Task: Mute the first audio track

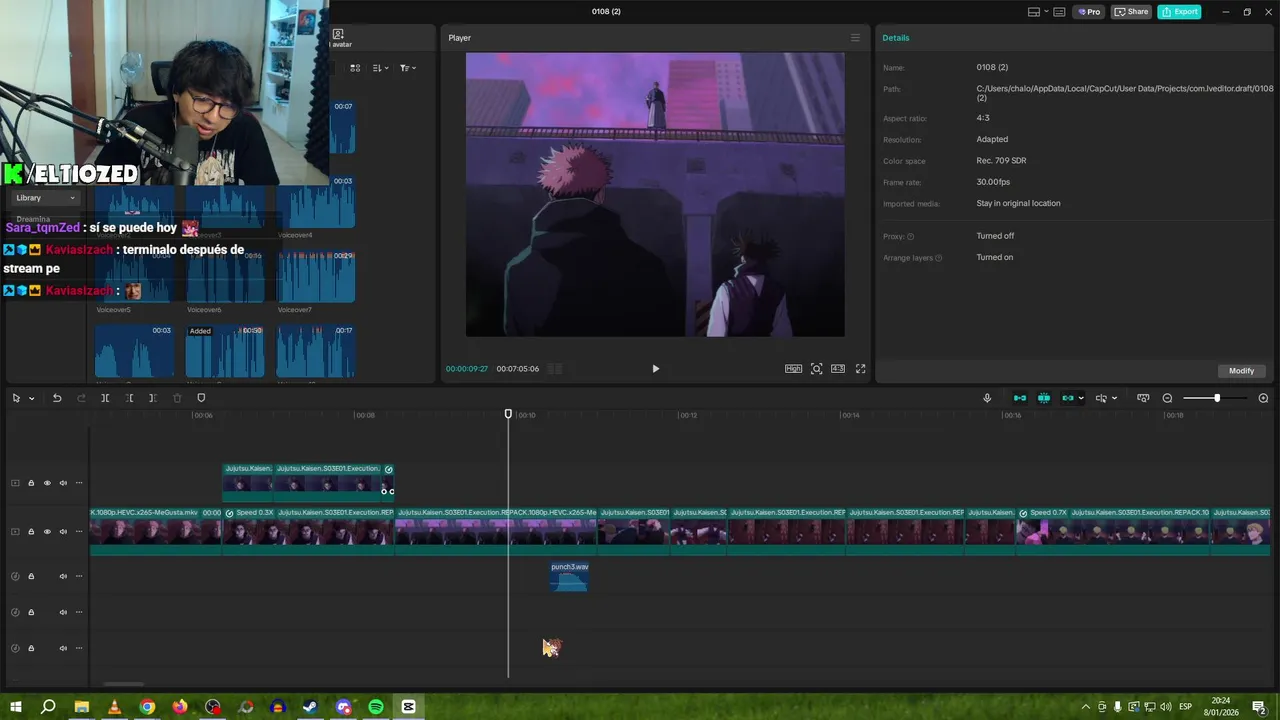Action: [63, 576]
